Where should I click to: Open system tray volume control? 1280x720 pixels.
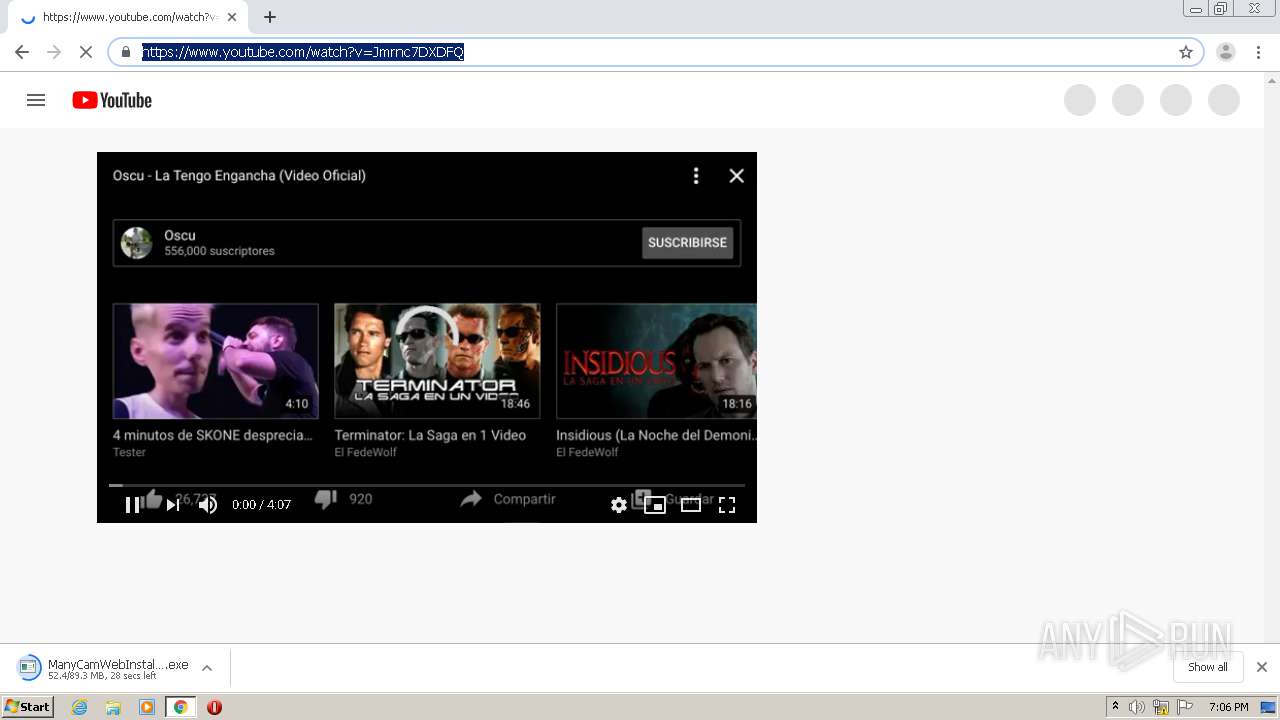(x=1136, y=707)
